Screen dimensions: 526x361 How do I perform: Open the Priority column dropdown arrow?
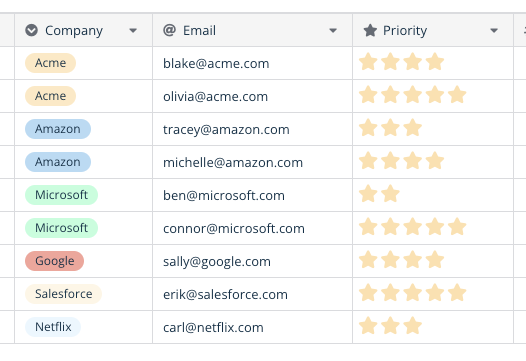point(494,31)
